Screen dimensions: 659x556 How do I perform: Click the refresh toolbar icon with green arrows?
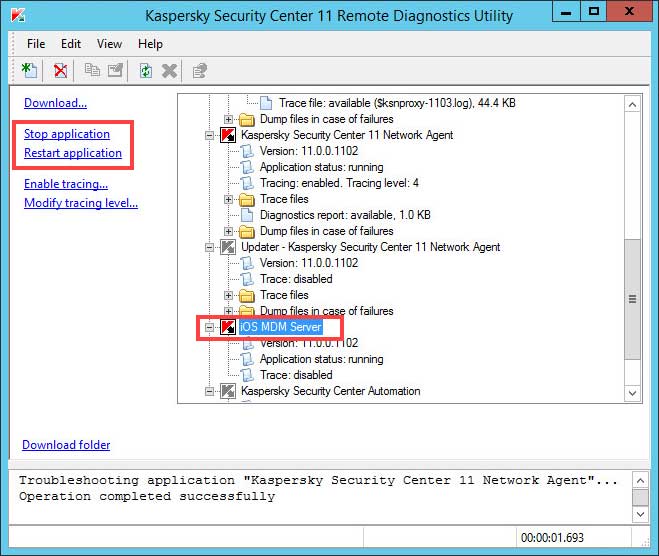[x=145, y=70]
